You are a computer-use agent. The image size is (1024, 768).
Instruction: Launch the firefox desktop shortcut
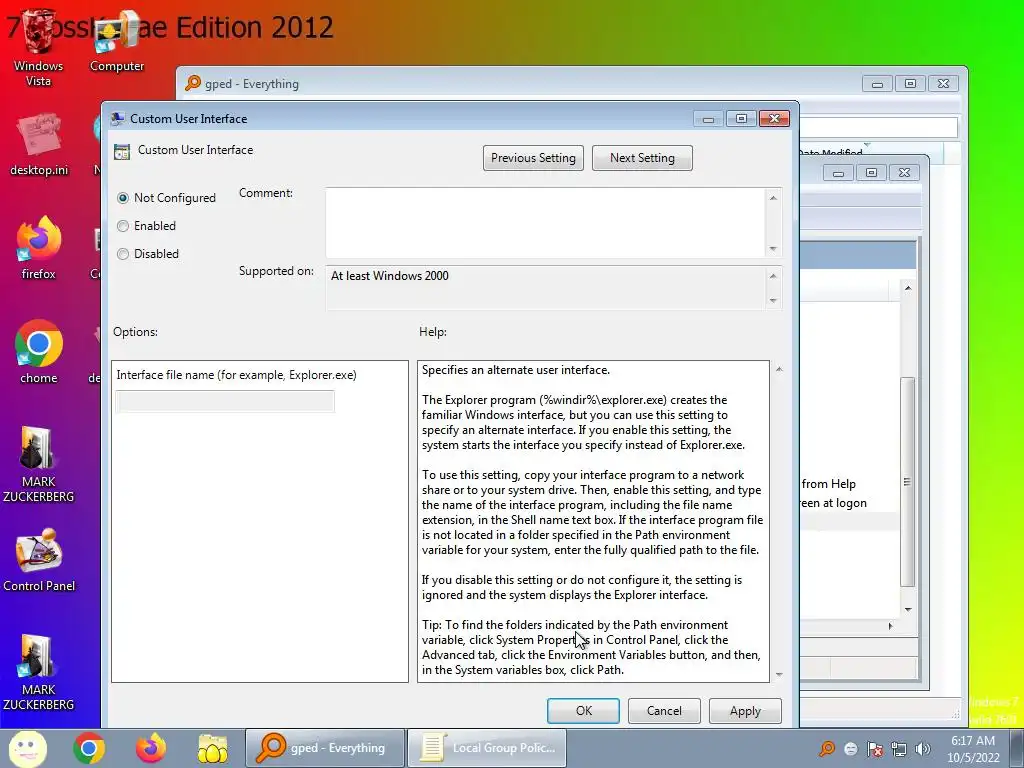point(39,248)
